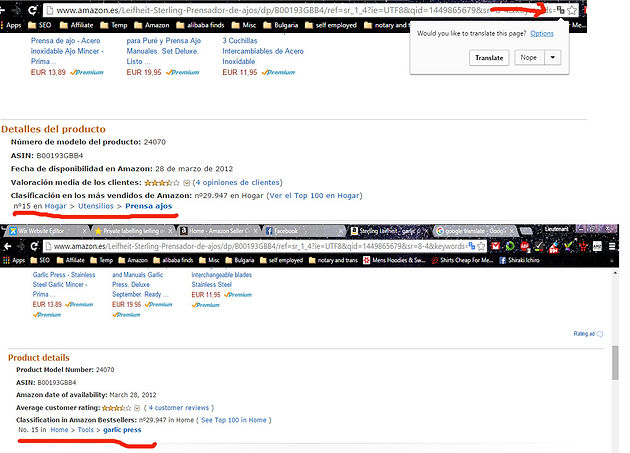Open Tools category link
The width and height of the screenshot is (630, 453).
(x=86, y=430)
